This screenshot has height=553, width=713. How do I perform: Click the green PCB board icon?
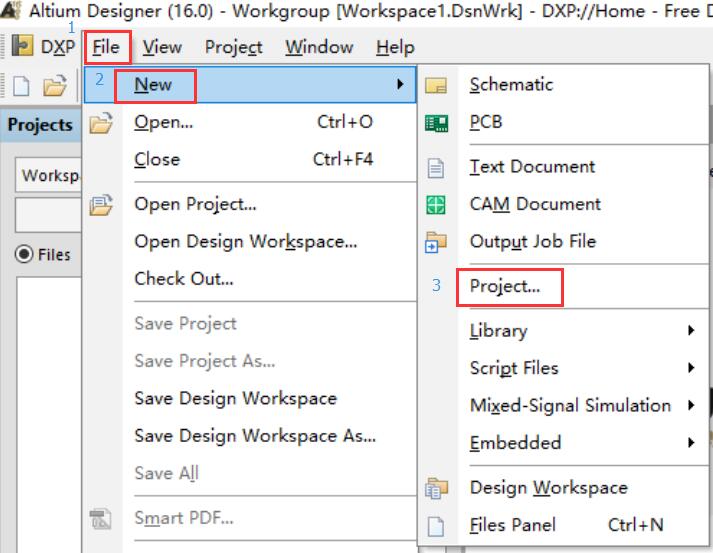click(x=436, y=123)
